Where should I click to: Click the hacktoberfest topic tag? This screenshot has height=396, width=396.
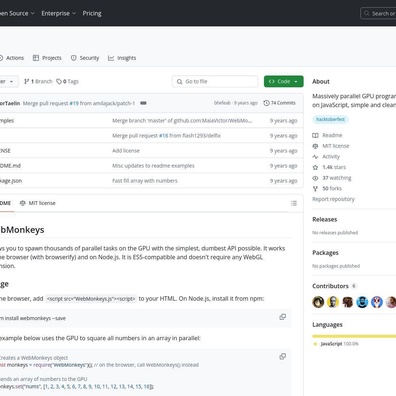point(330,119)
